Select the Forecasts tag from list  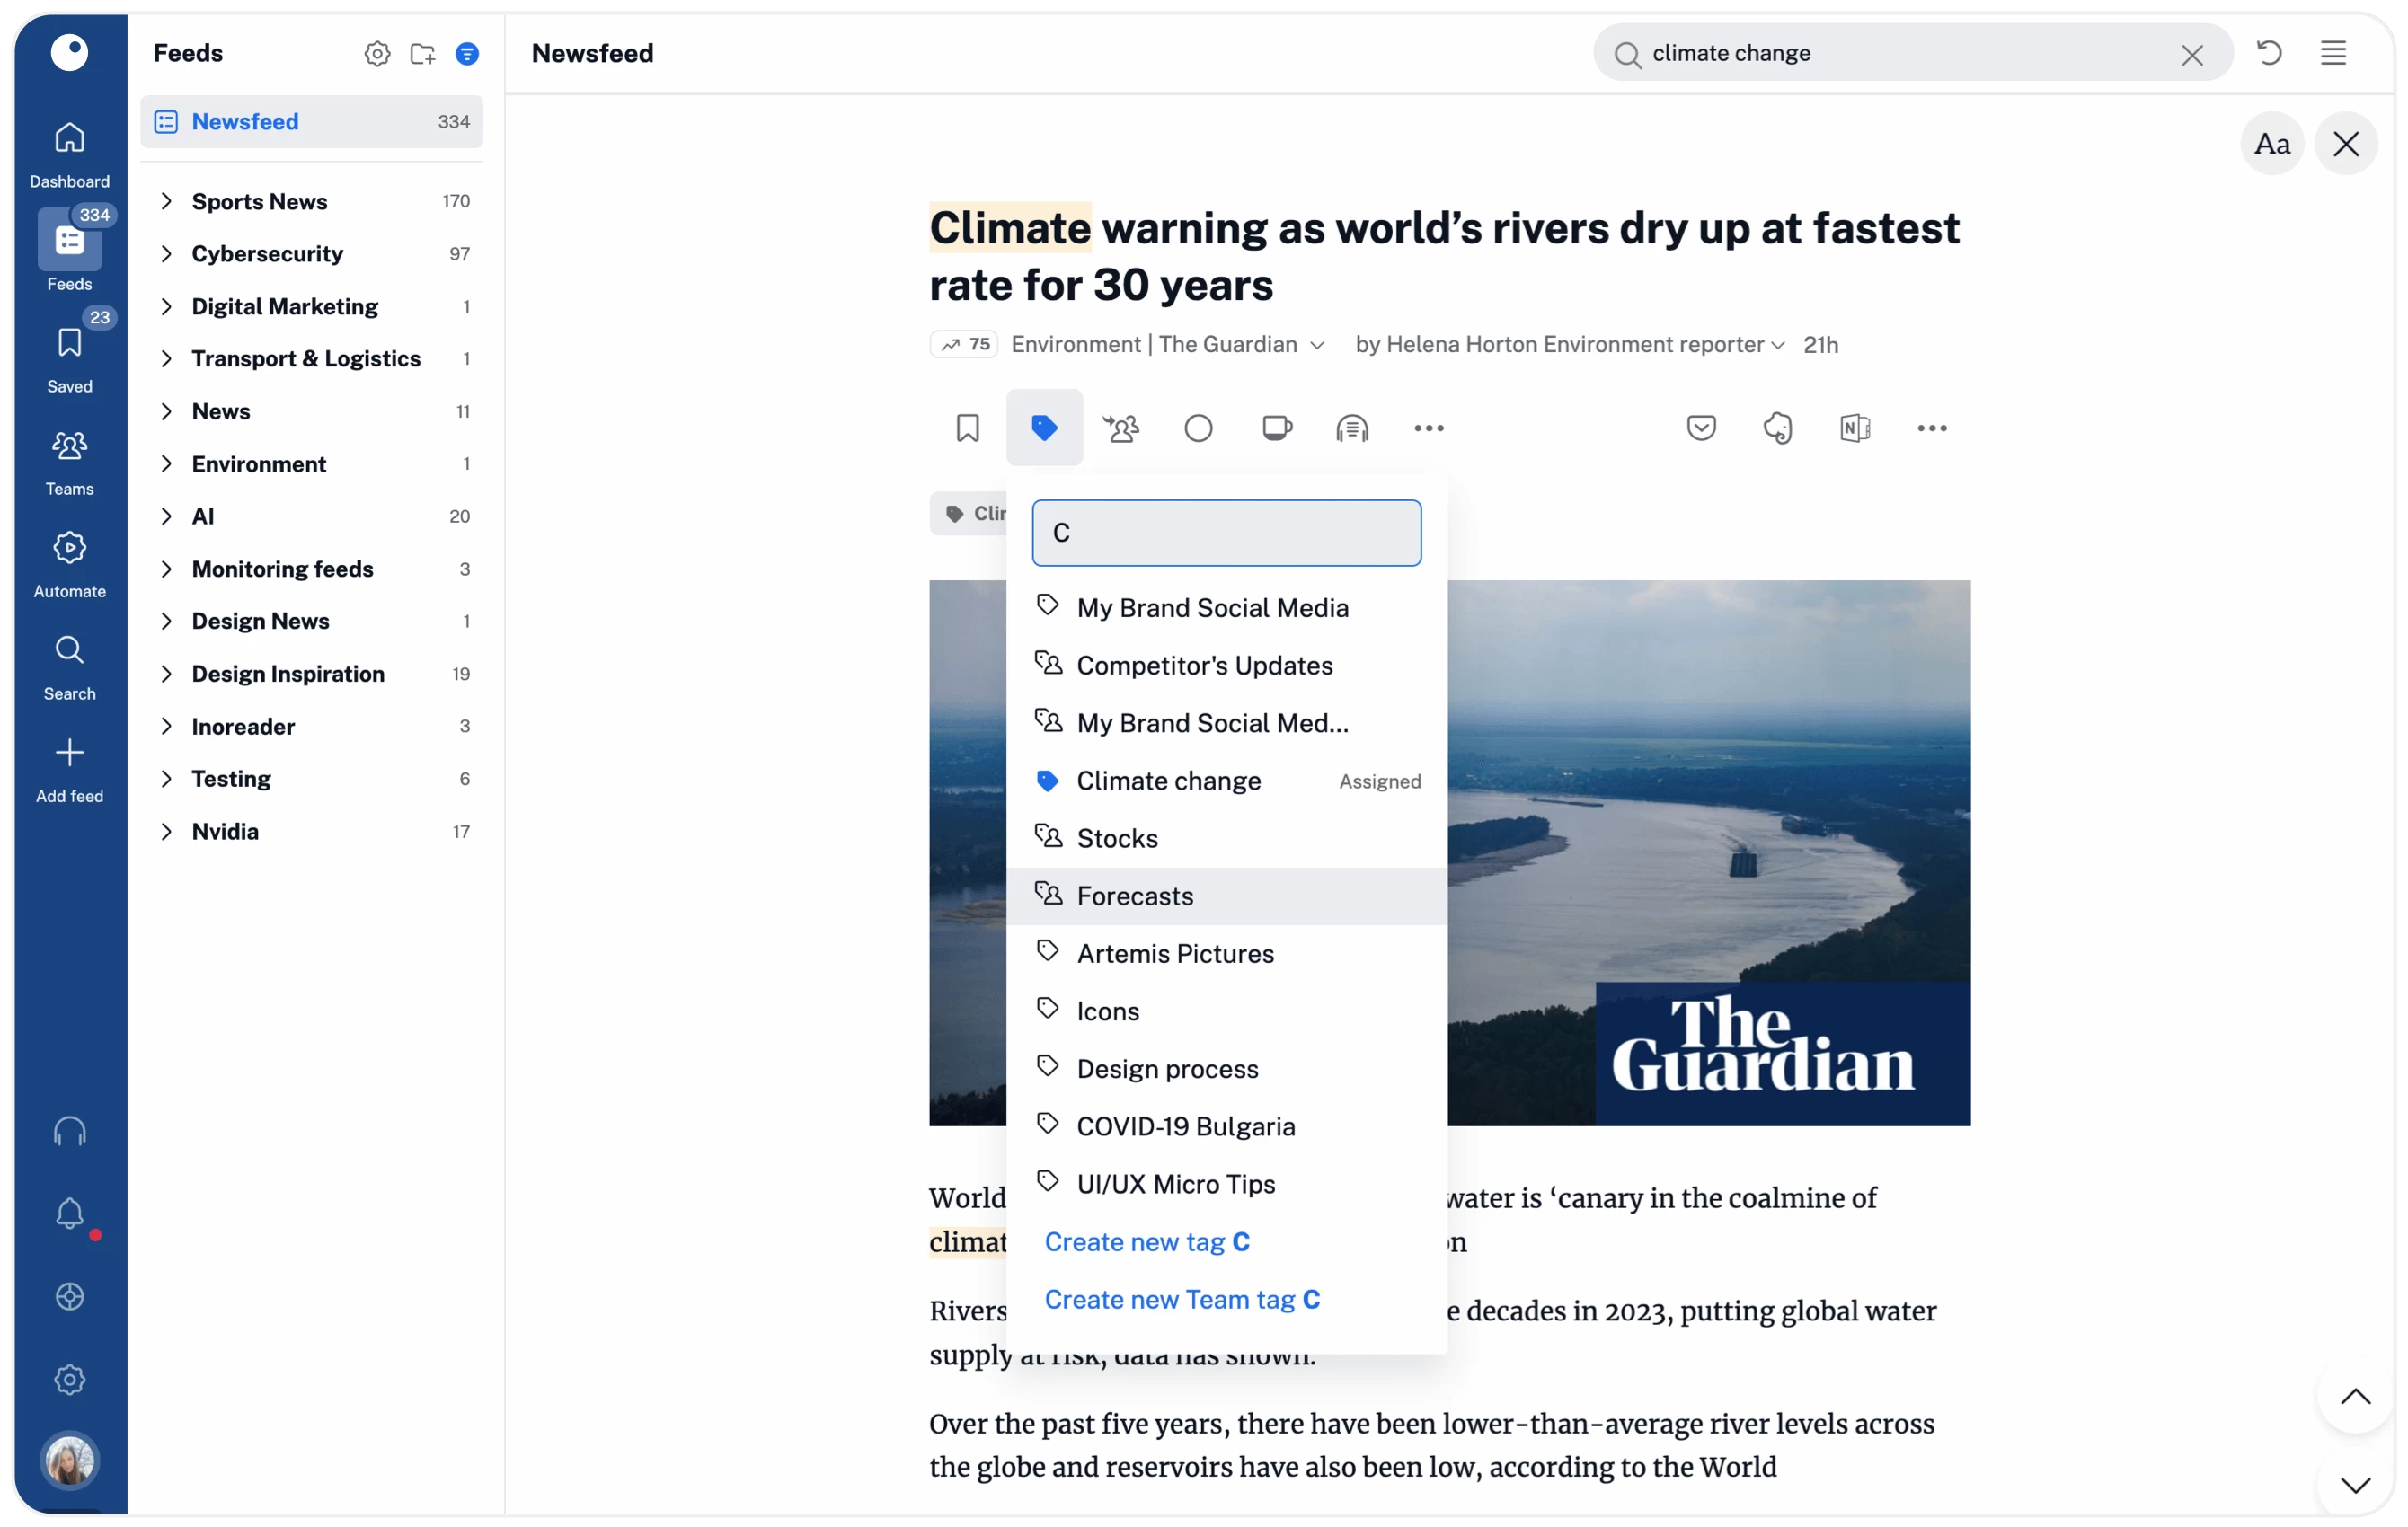(1135, 896)
